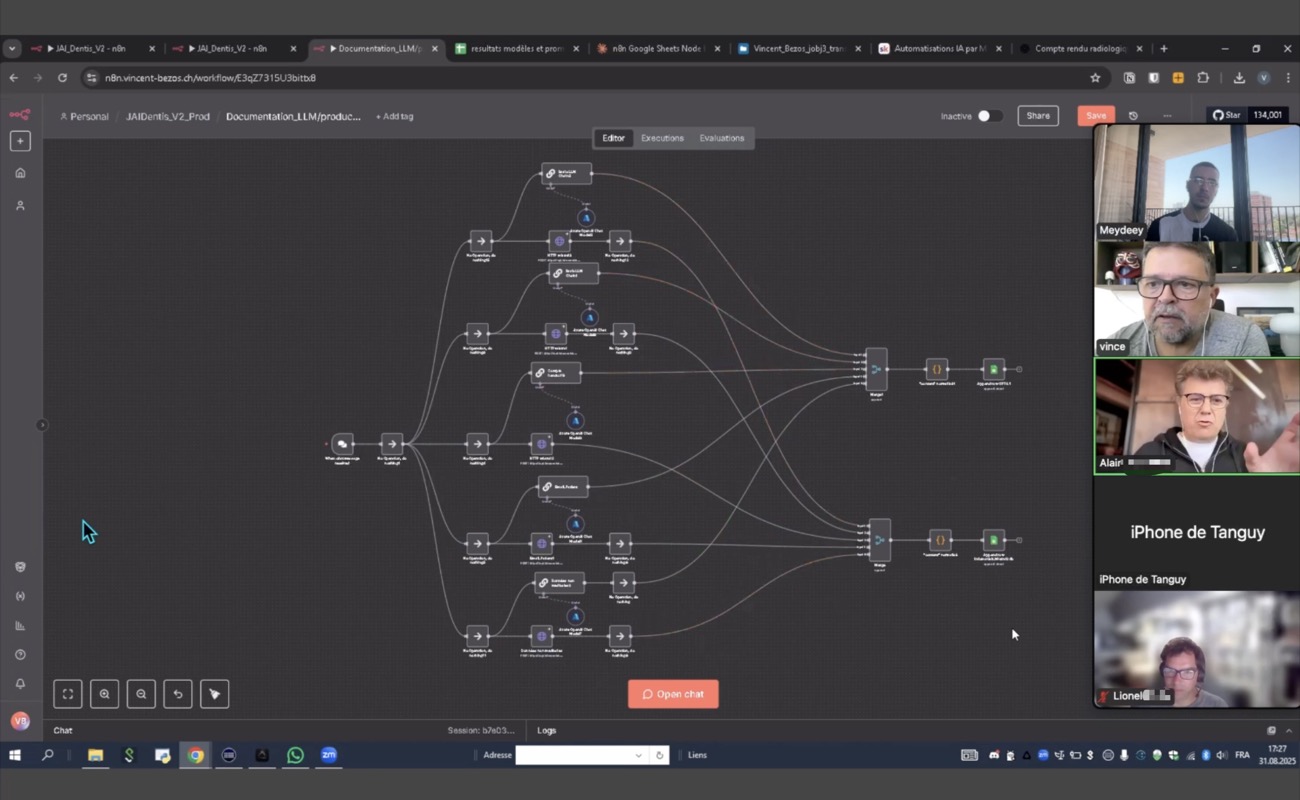Screen dimensions: 1300x800
Task: Switch to the Evaluations tab
Action: (x=721, y=138)
